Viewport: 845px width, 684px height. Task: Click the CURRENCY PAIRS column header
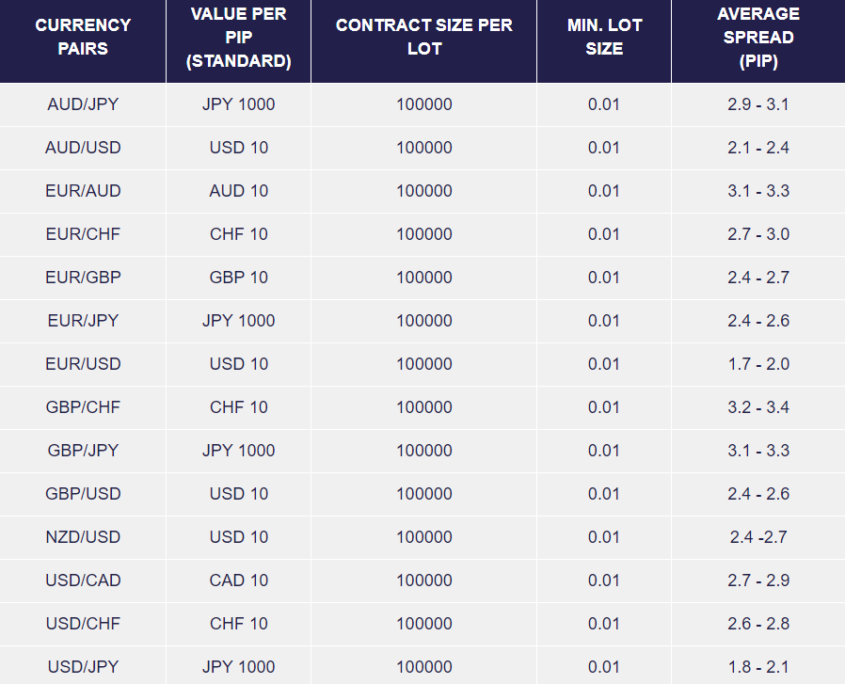click(x=83, y=37)
